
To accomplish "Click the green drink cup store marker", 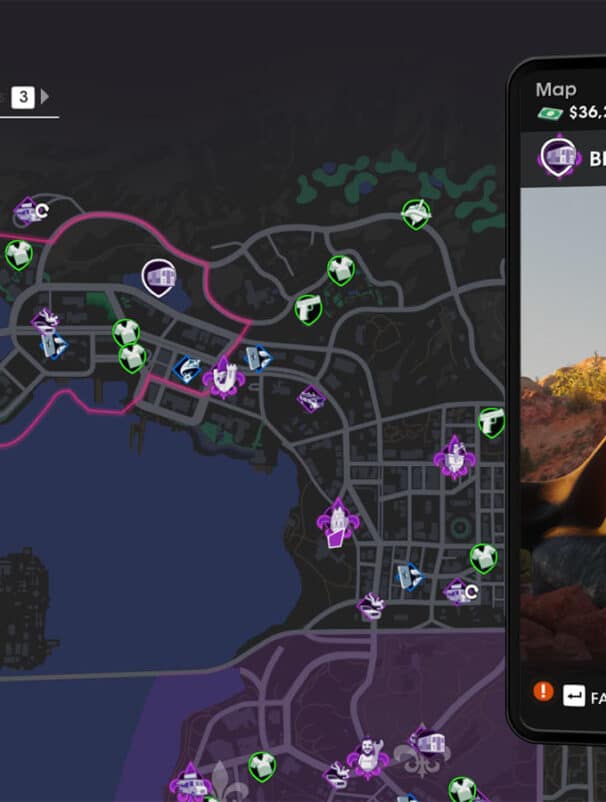I will (x=416, y=214).
